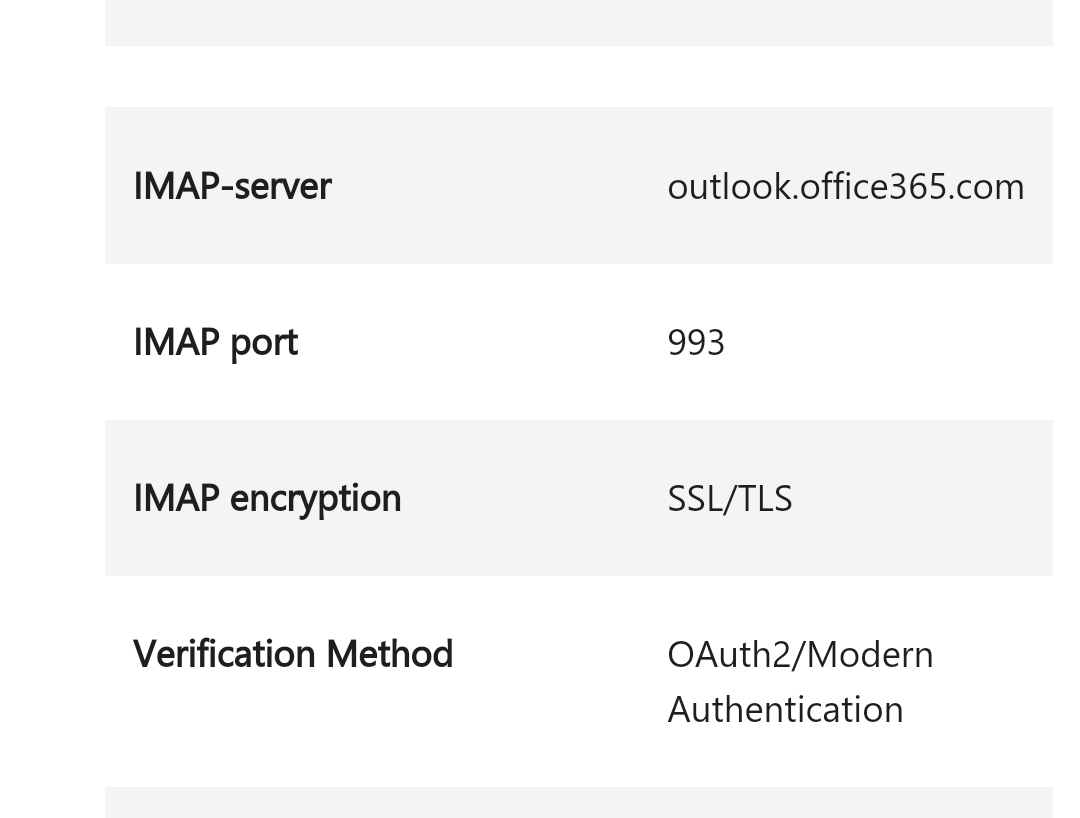Click the word port in IMAP port
Image resolution: width=1080 pixels, height=818 pixels.
263,342
